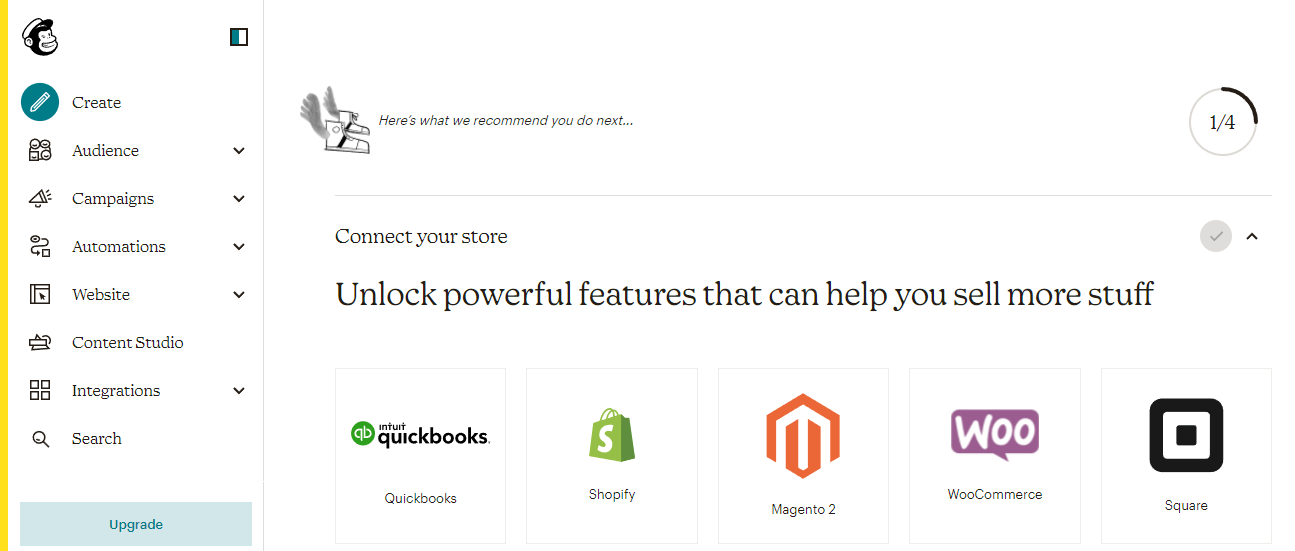This screenshot has width=1295, height=551.
Task: Click the Create pencil icon
Action: pos(40,102)
